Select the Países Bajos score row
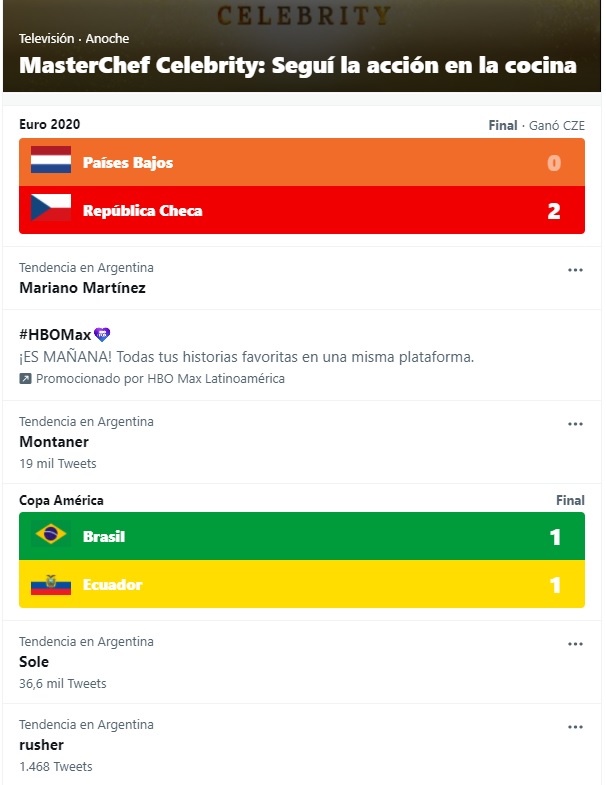This screenshot has height=785, width=606. click(x=302, y=162)
